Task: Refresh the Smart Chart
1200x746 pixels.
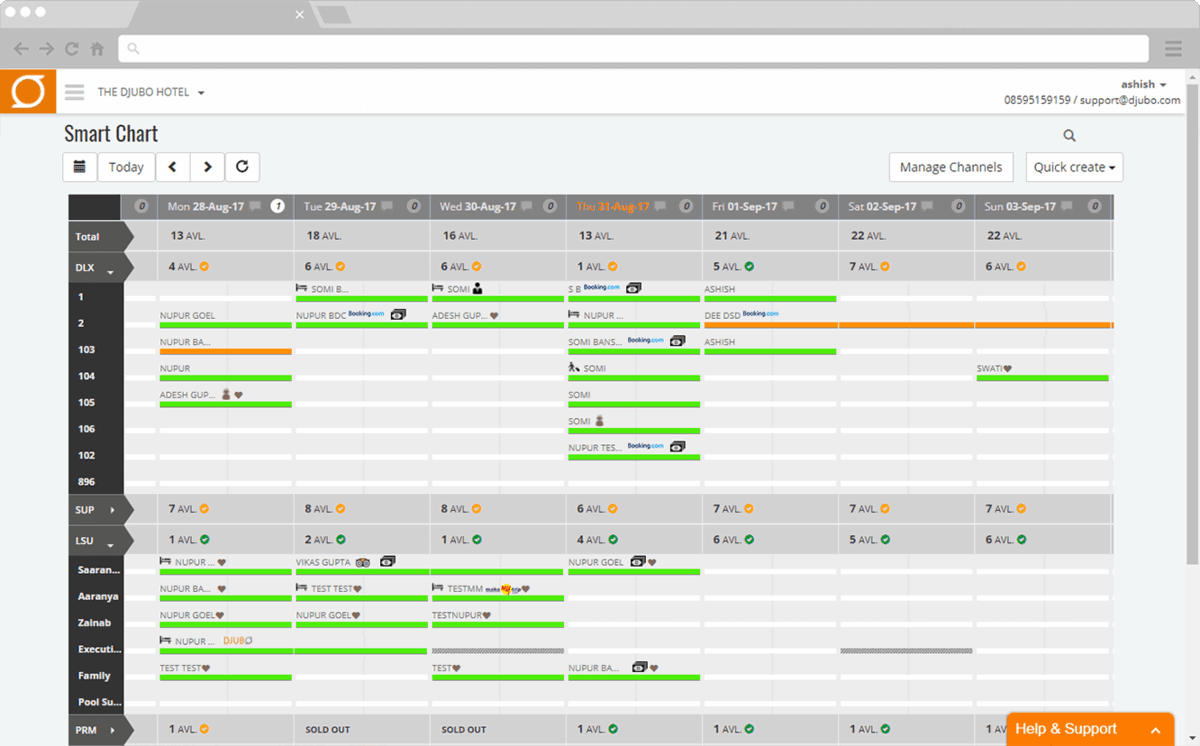Action: click(242, 167)
